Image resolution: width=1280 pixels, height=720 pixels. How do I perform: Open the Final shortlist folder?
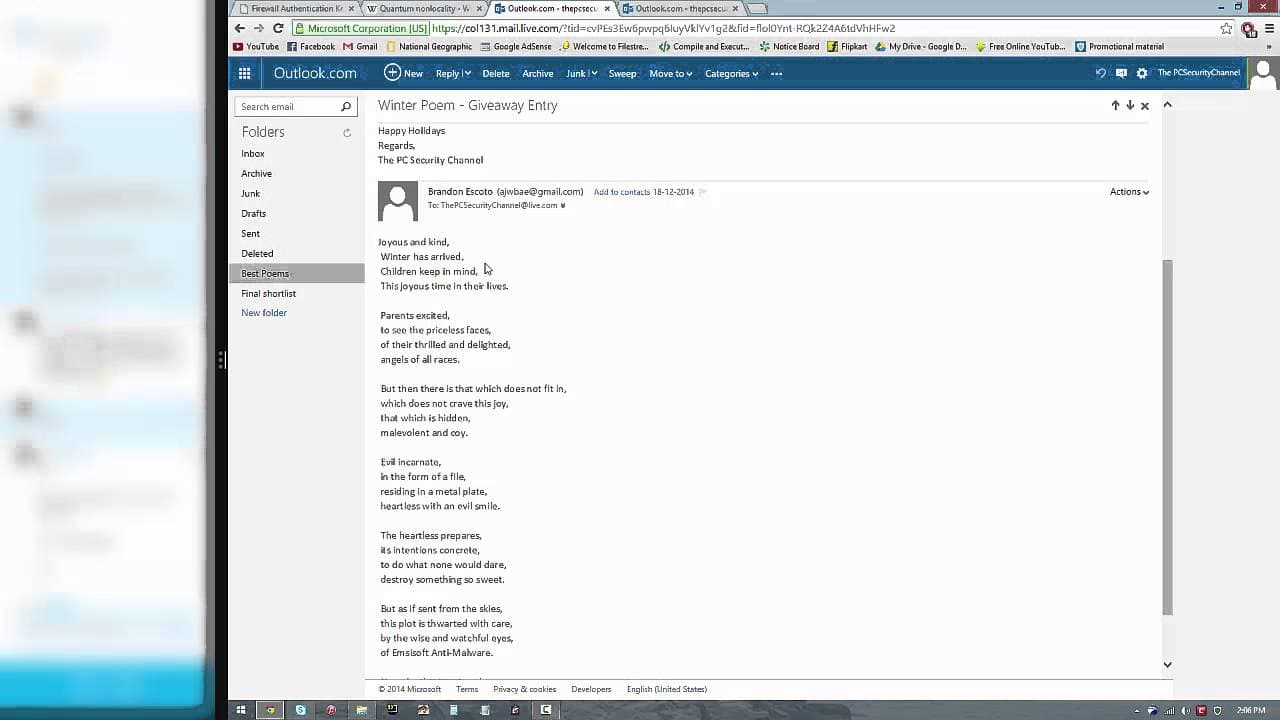tap(268, 294)
